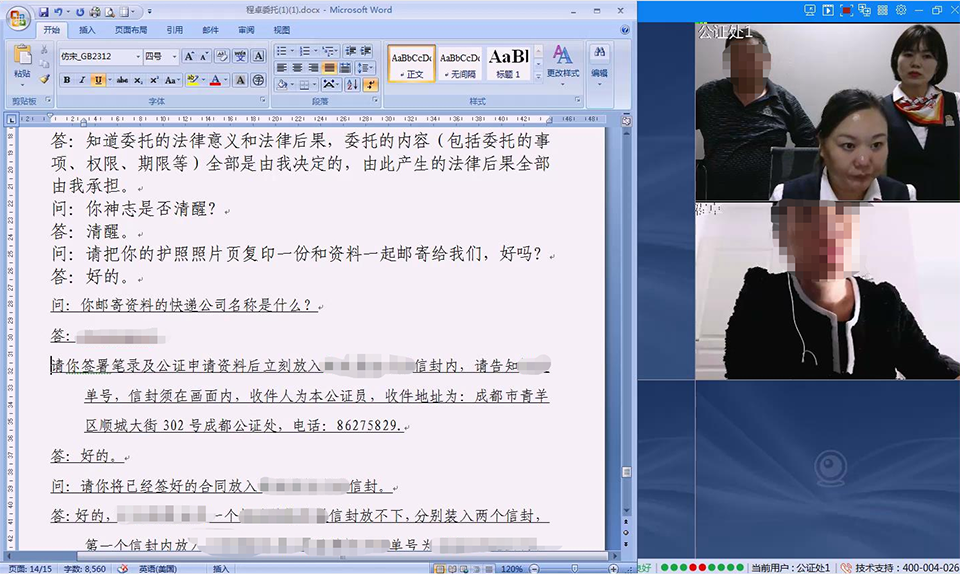The width and height of the screenshot is (960, 574).
Task: Open font color dropdown arrow
Action: pos(225,80)
